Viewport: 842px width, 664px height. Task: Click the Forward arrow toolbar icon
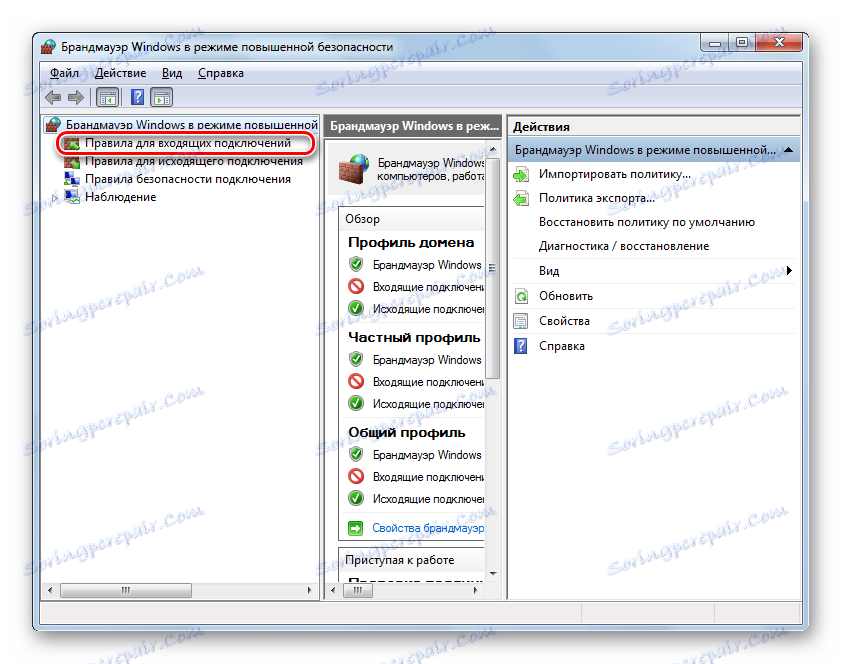click(x=76, y=97)
